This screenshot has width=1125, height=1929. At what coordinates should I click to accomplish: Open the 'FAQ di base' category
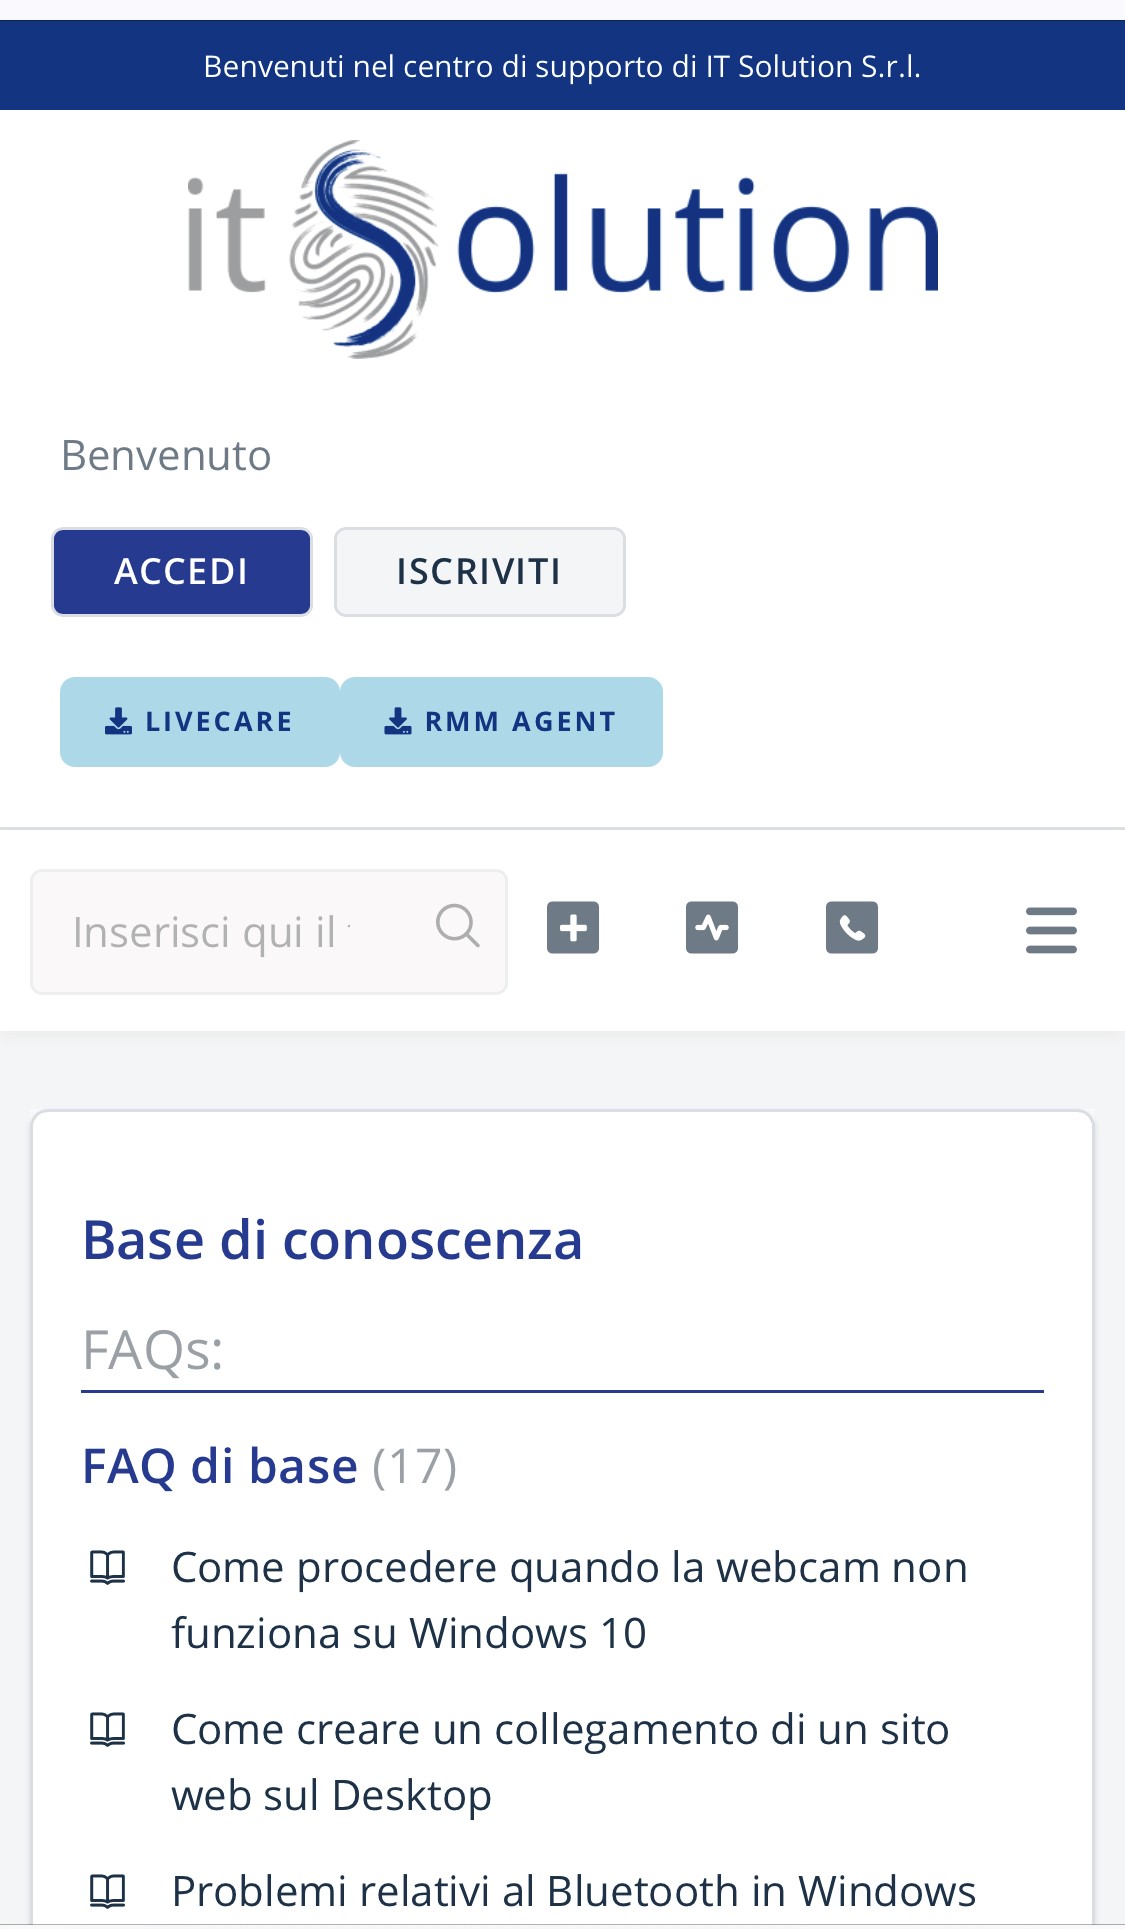tap(220, 1466)
